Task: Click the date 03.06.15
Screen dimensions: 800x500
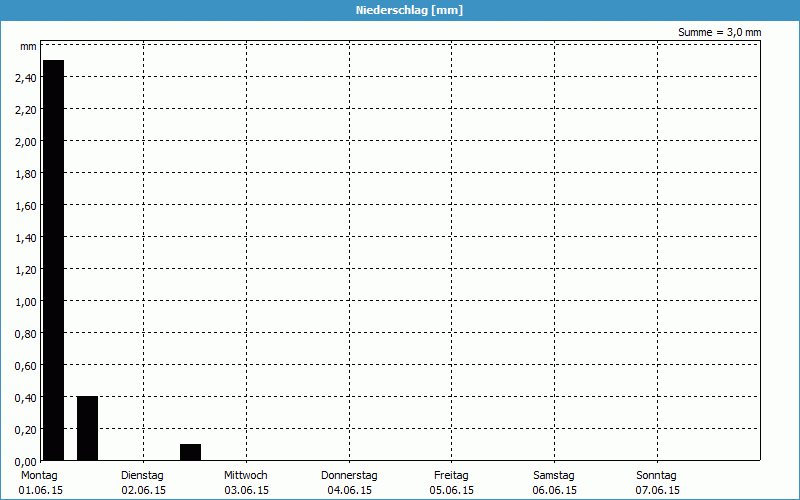Action: tap(246, 490)
